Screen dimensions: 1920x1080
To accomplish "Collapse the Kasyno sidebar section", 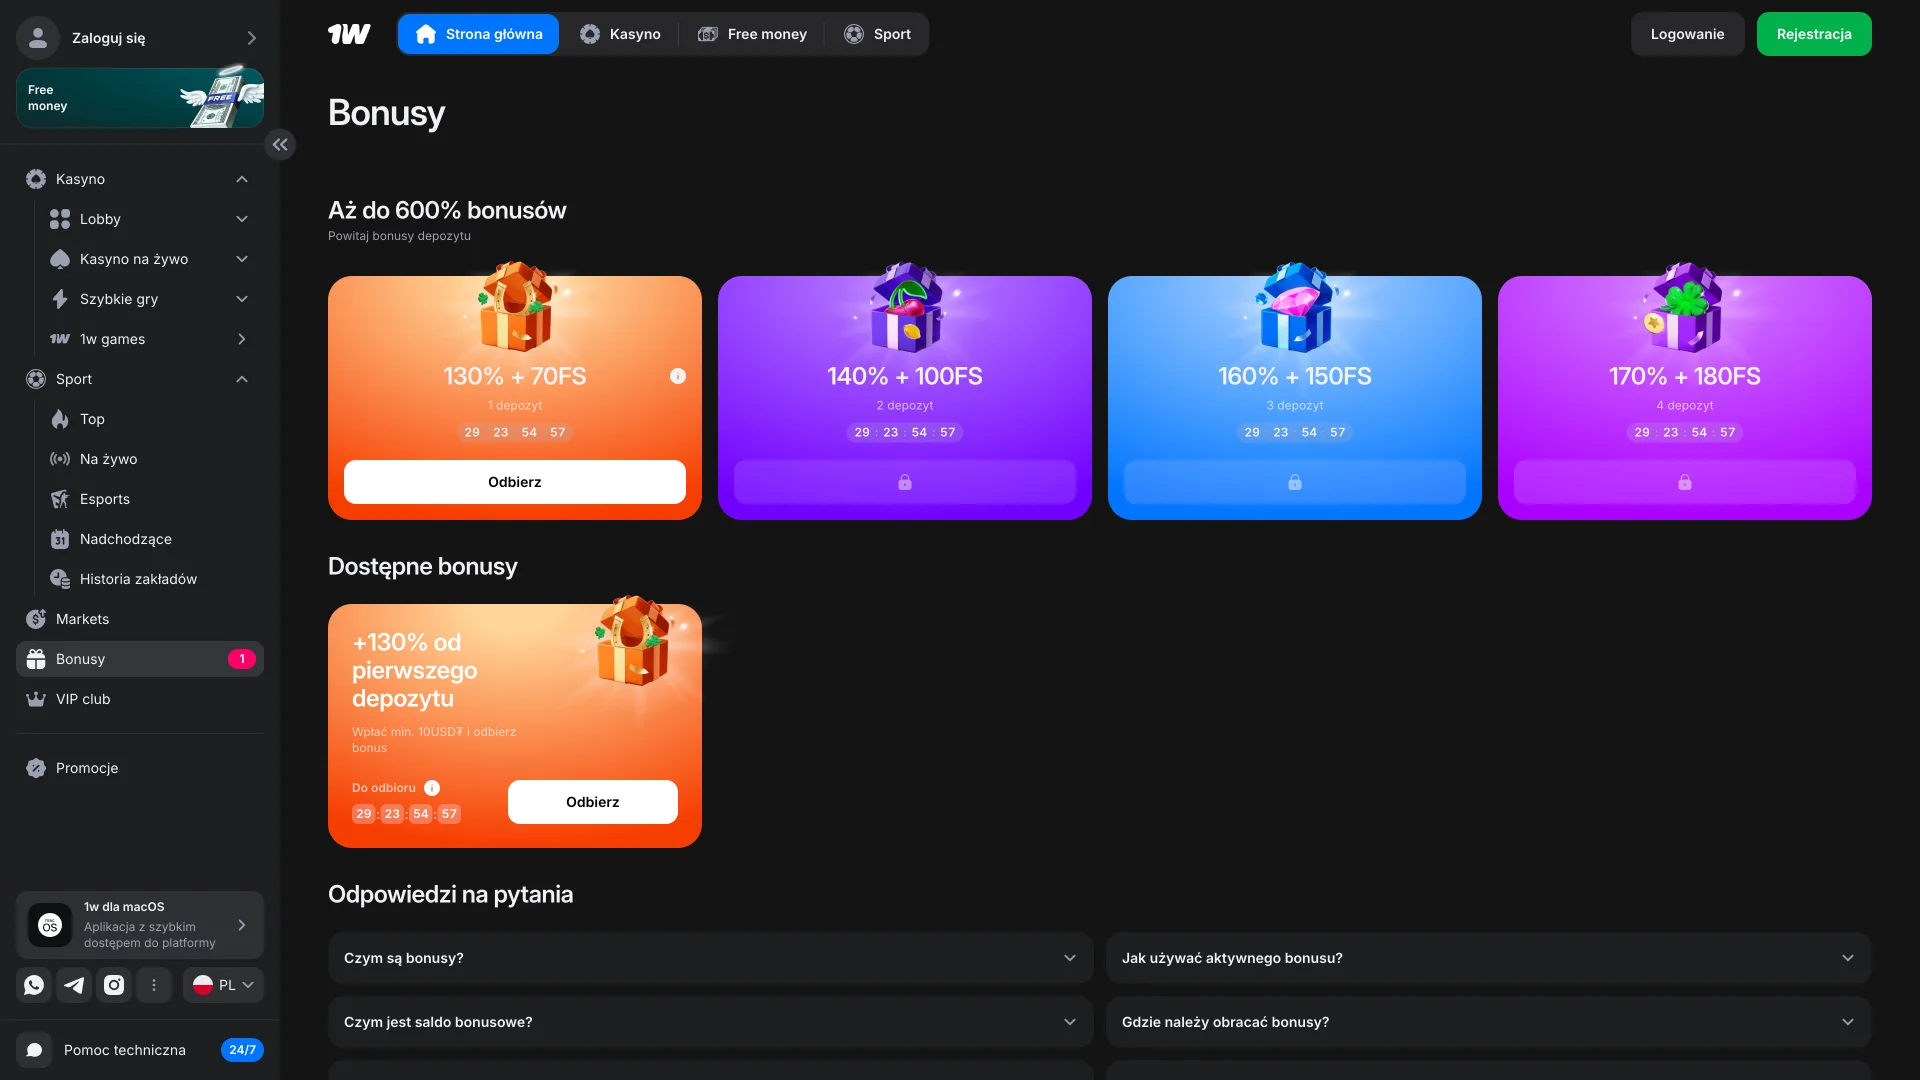I will coord(242,179).
